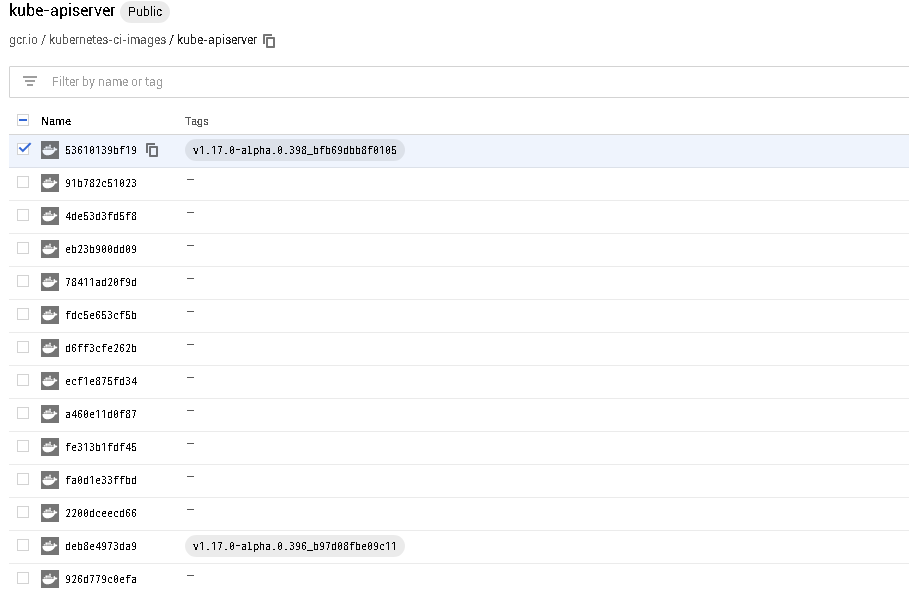Click the kube-apiserver page title
Viewport: 909px width, 590px height.
[62, 10]
